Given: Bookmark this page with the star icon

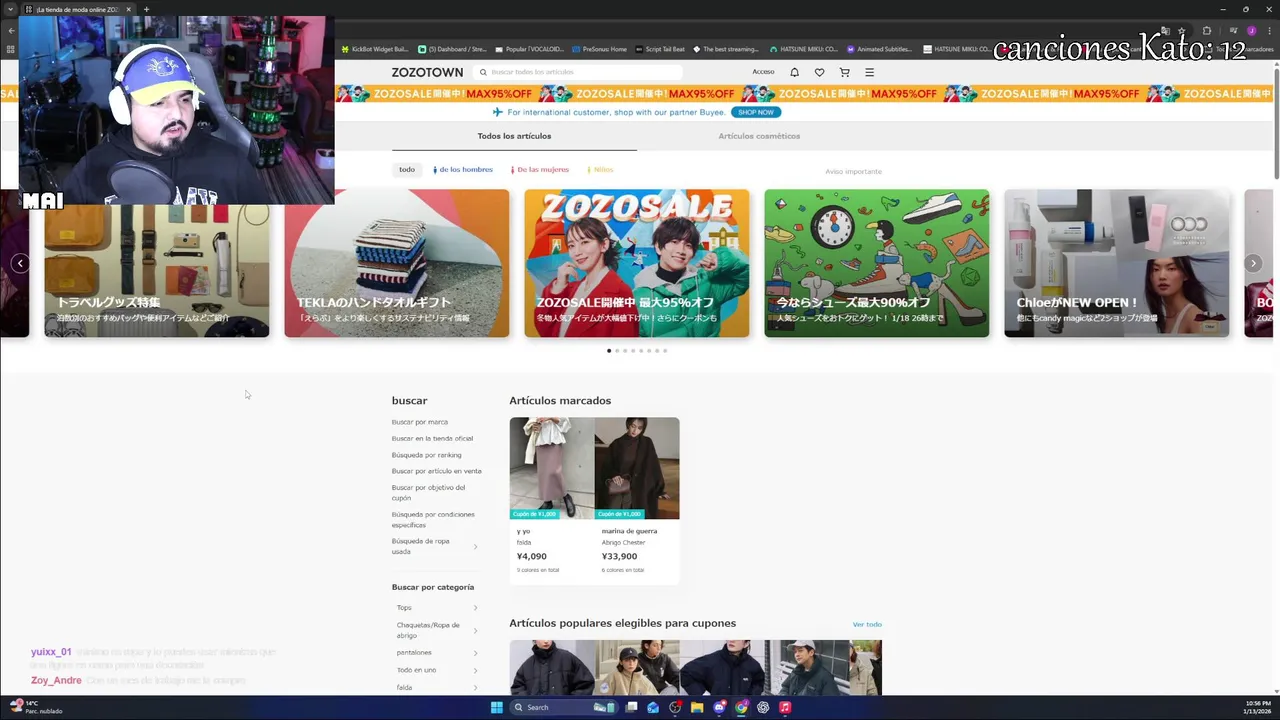Looking at the screenshot, I should coord(1182,30).
